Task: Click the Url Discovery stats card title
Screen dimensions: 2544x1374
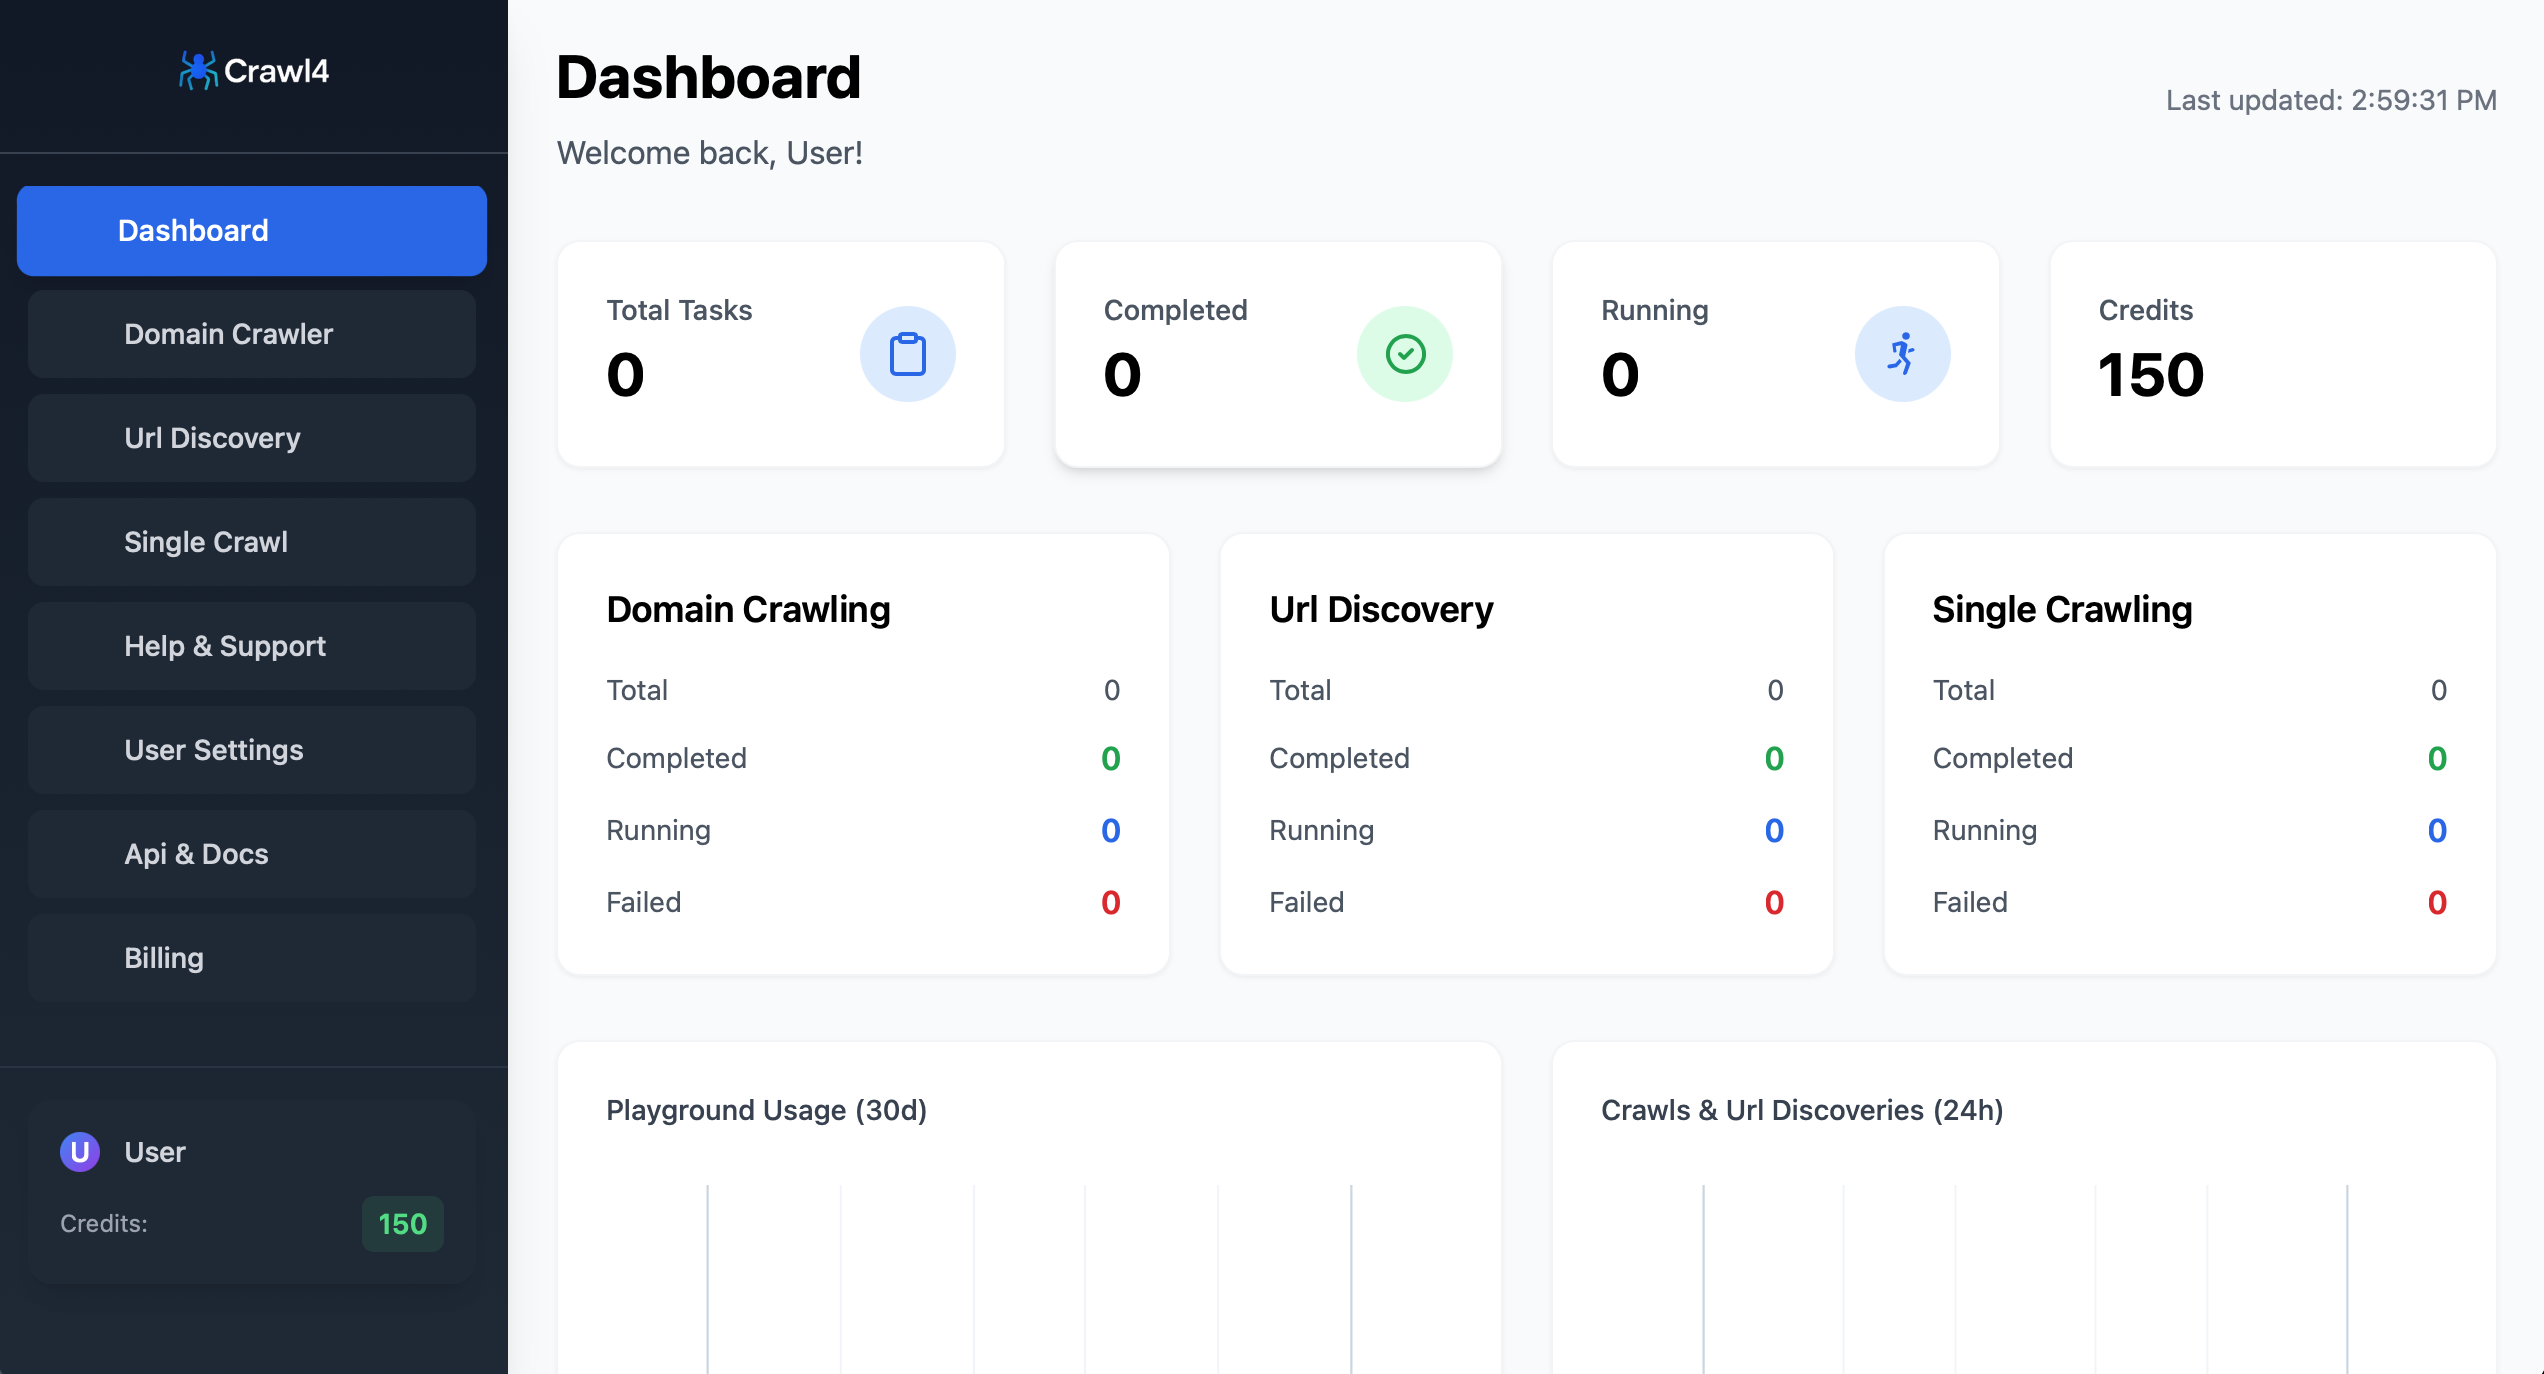Action: click(1380, 609)
